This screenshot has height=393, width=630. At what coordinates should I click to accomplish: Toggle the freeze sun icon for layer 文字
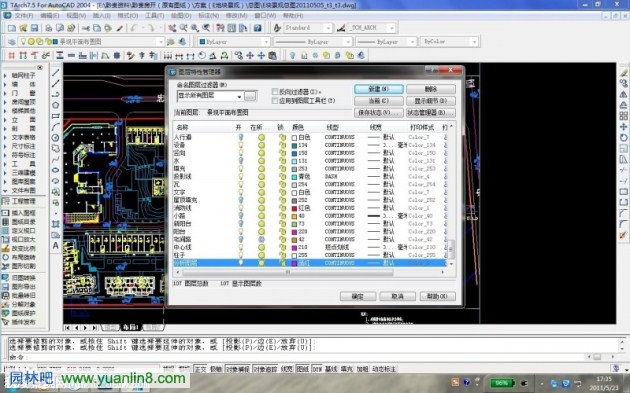click(x=262, y=192)
